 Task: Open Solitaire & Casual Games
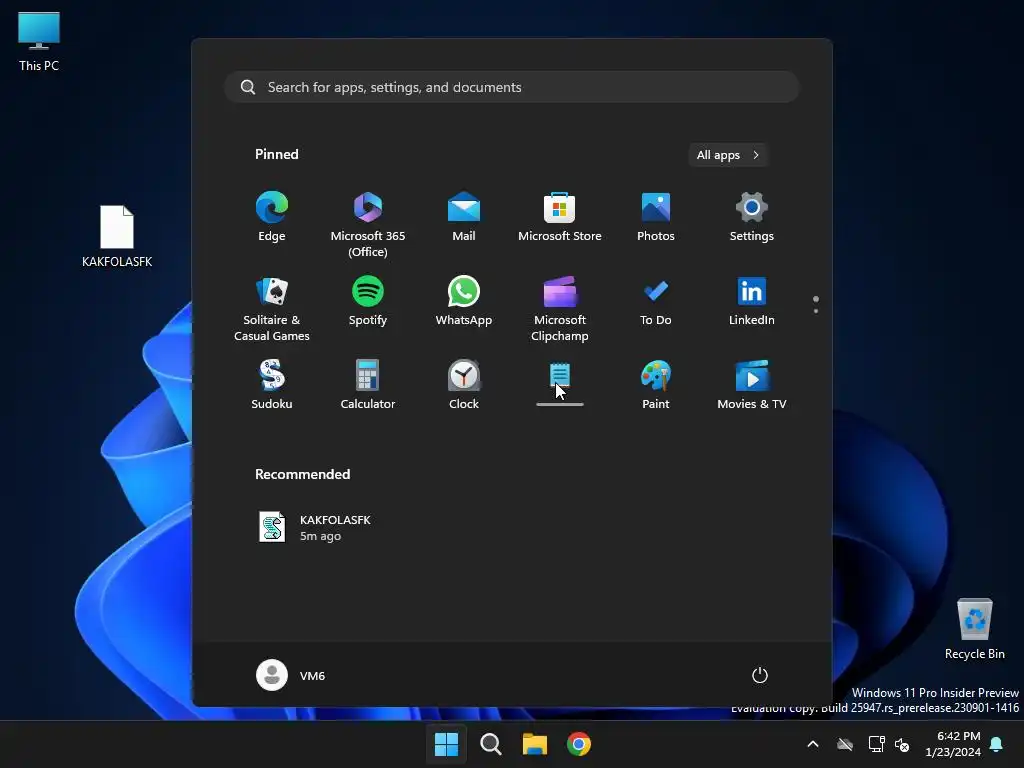(x=272, y=308)
